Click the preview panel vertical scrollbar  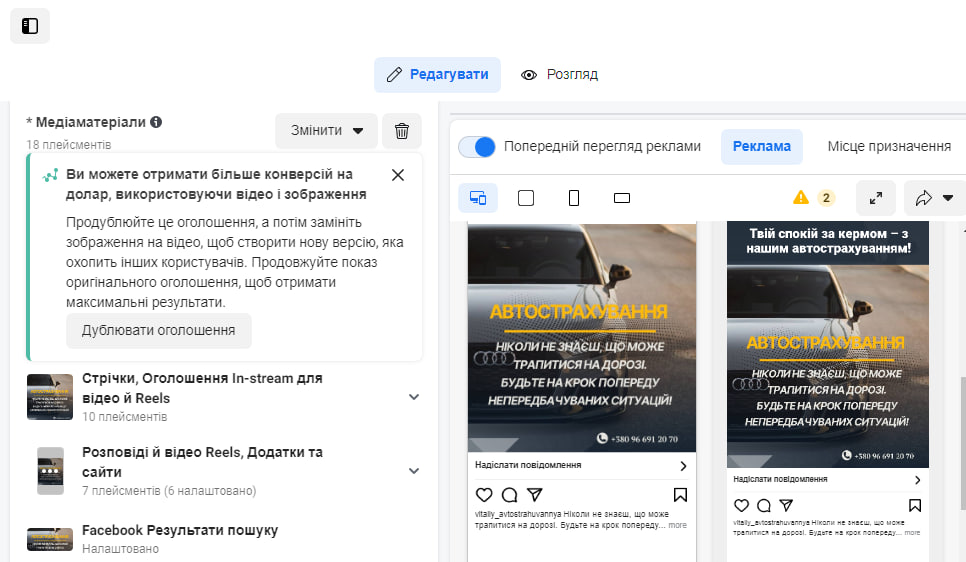click(x=963, y=442)
